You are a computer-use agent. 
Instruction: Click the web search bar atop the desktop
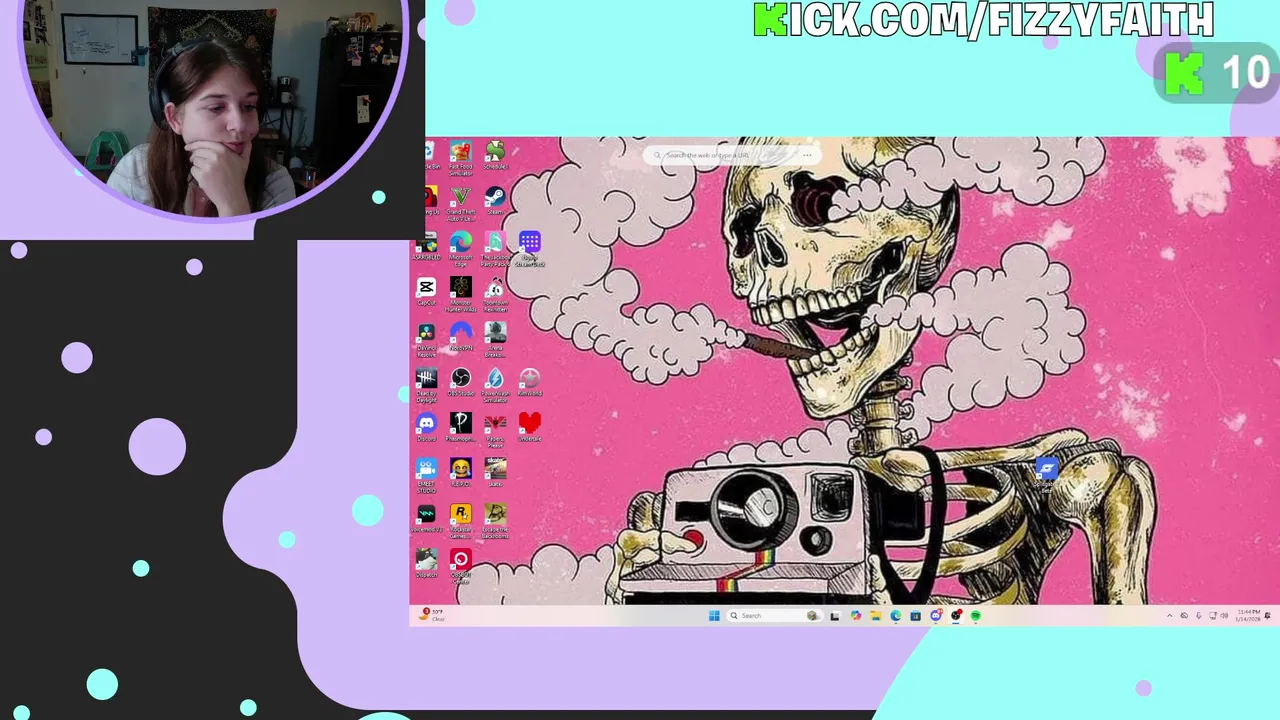(x=732, y=155)
